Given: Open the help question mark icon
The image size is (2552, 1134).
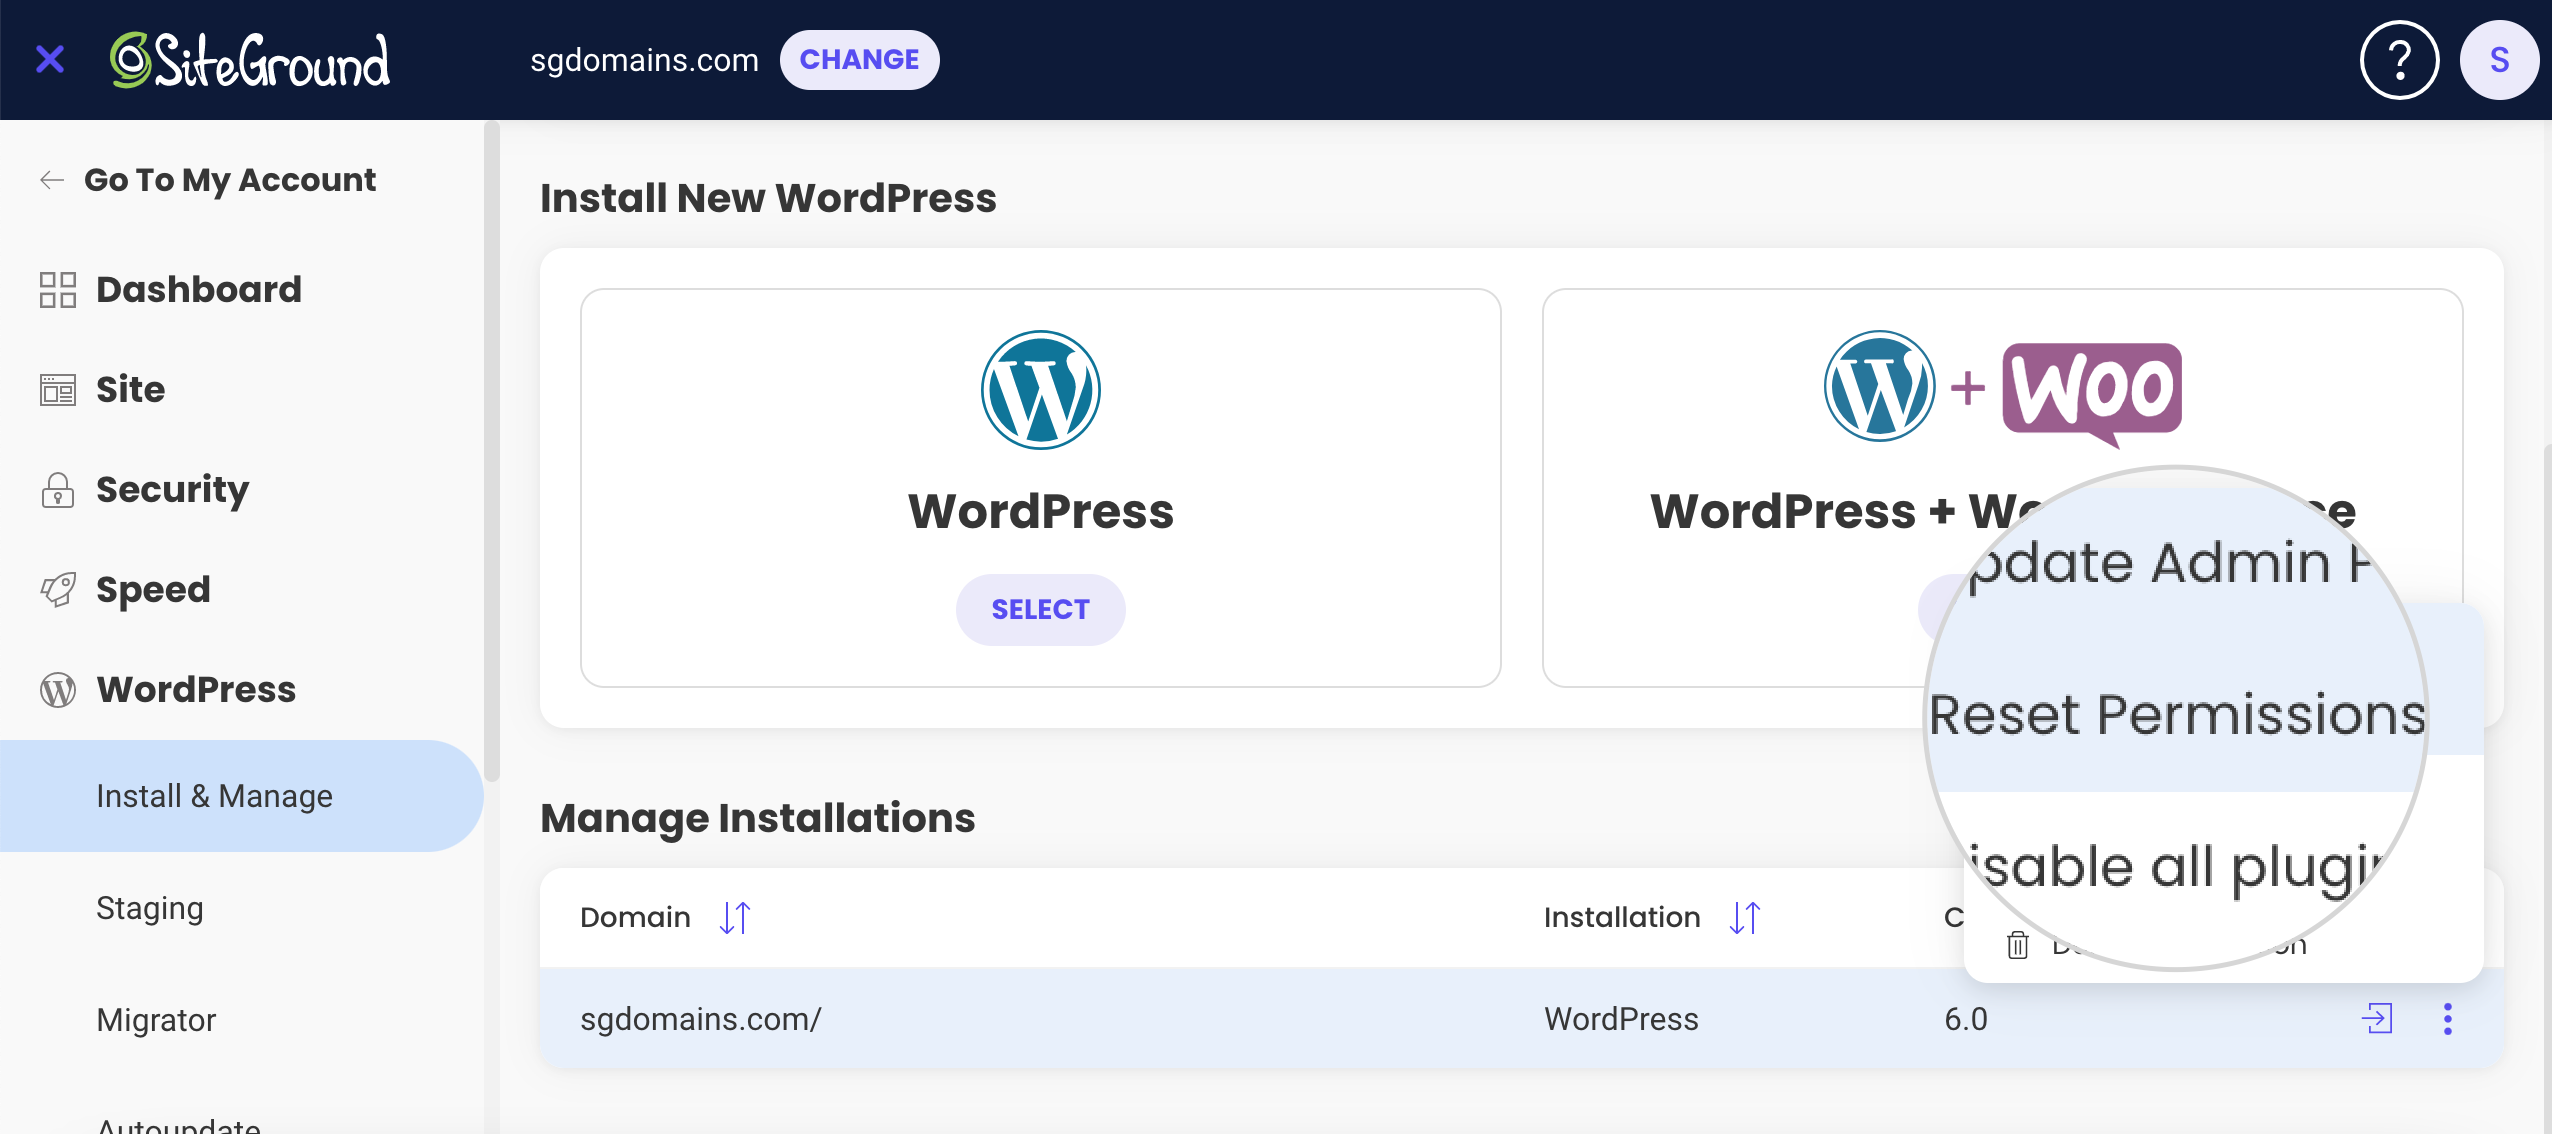Looking at the screenshot, I should pyautogui.click(x=2399, y=60).
